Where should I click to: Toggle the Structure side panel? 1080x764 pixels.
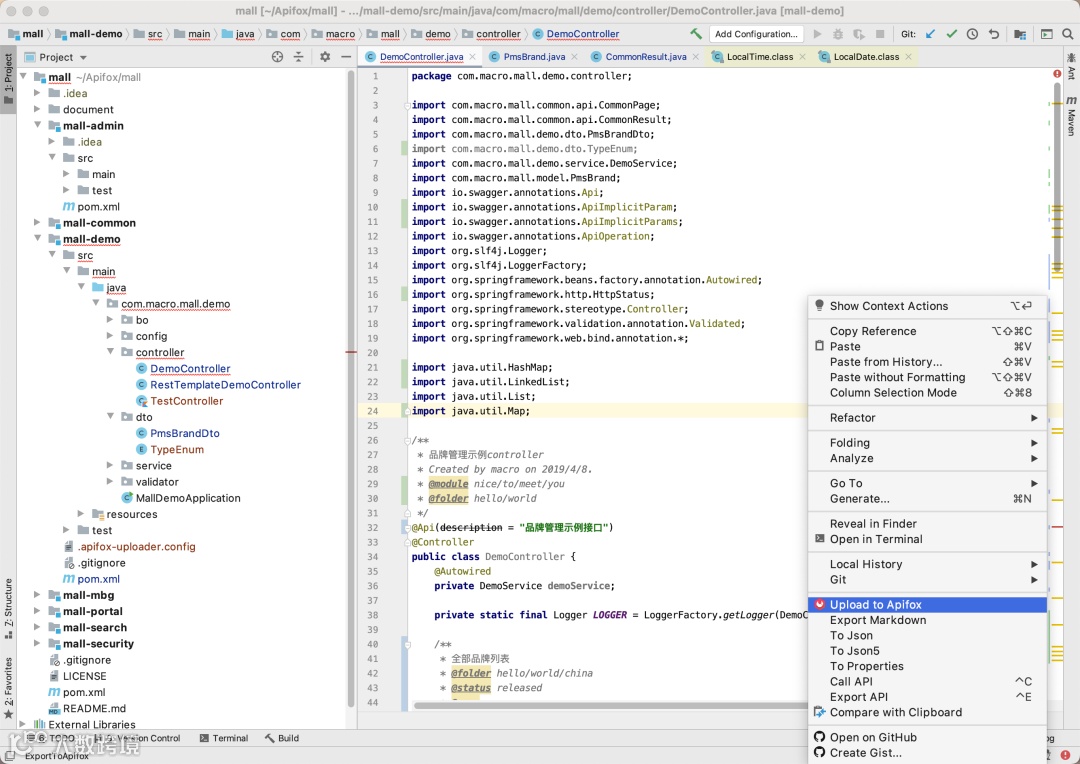[x=8, y=601]
